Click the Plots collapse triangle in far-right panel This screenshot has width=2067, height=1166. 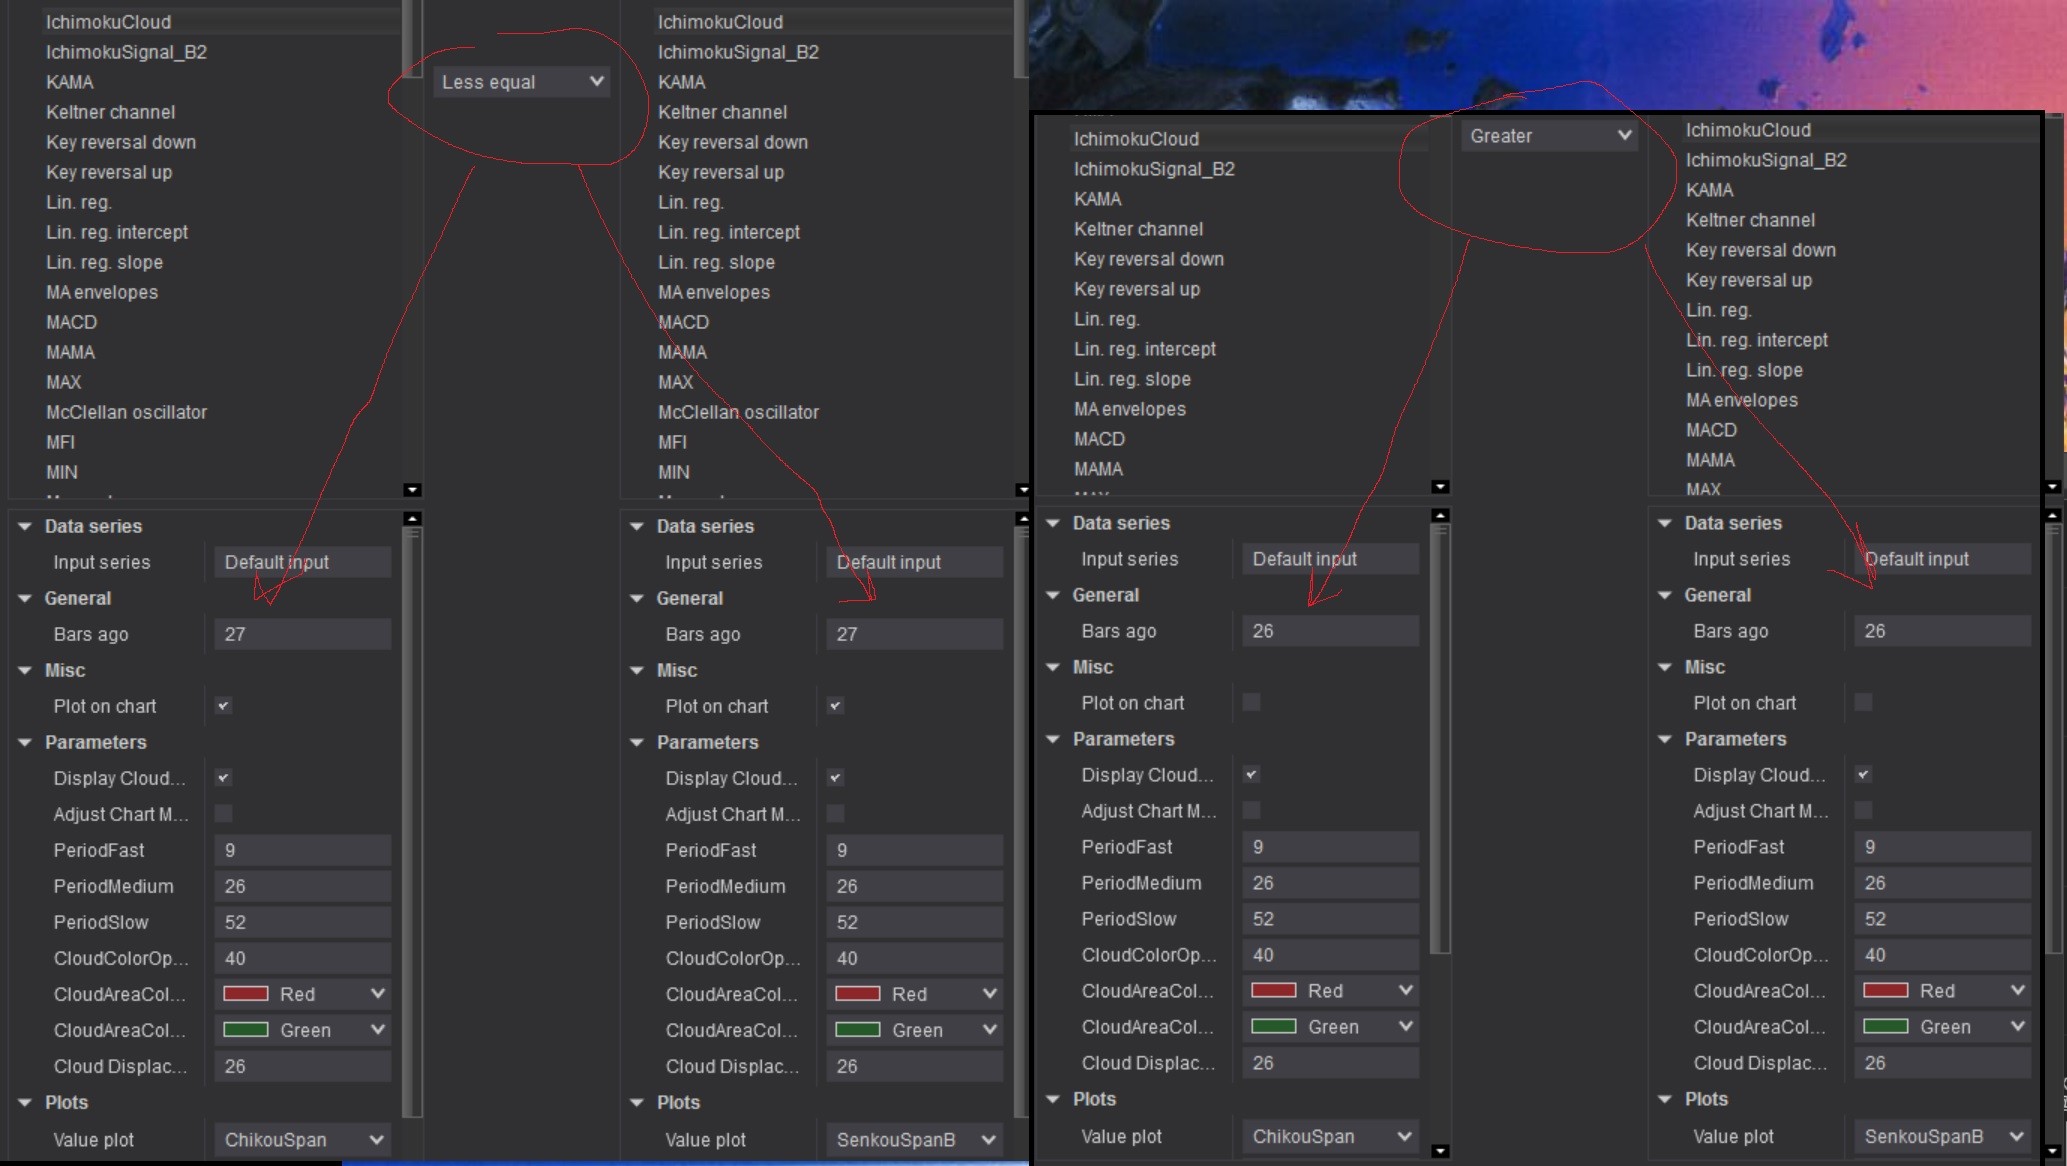[1665, 1099]
